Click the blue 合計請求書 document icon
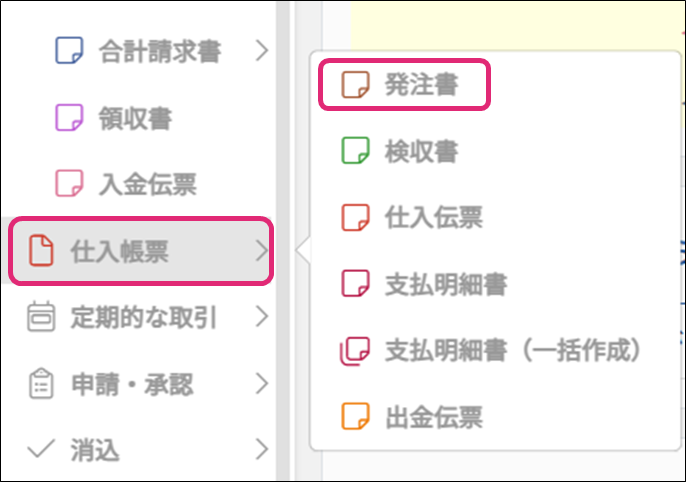 pyautogui.click(x=68, y=50)
